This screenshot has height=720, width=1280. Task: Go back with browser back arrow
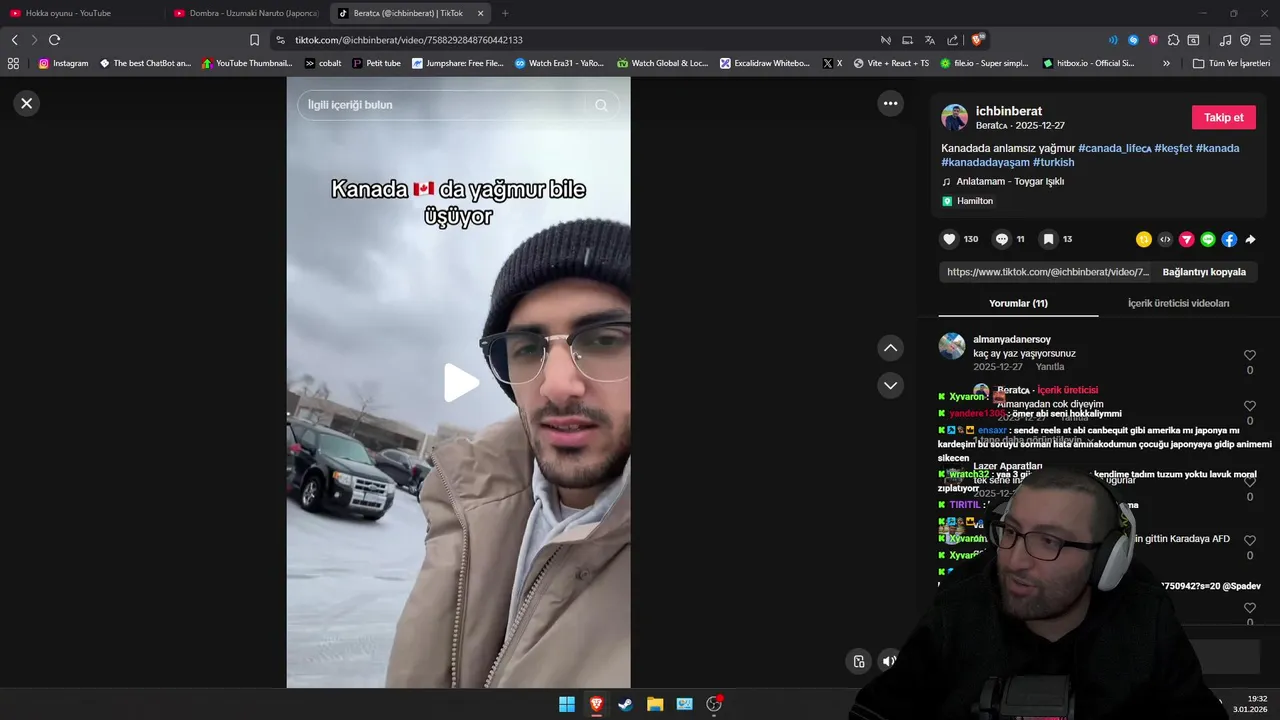(x=14, y=40)
